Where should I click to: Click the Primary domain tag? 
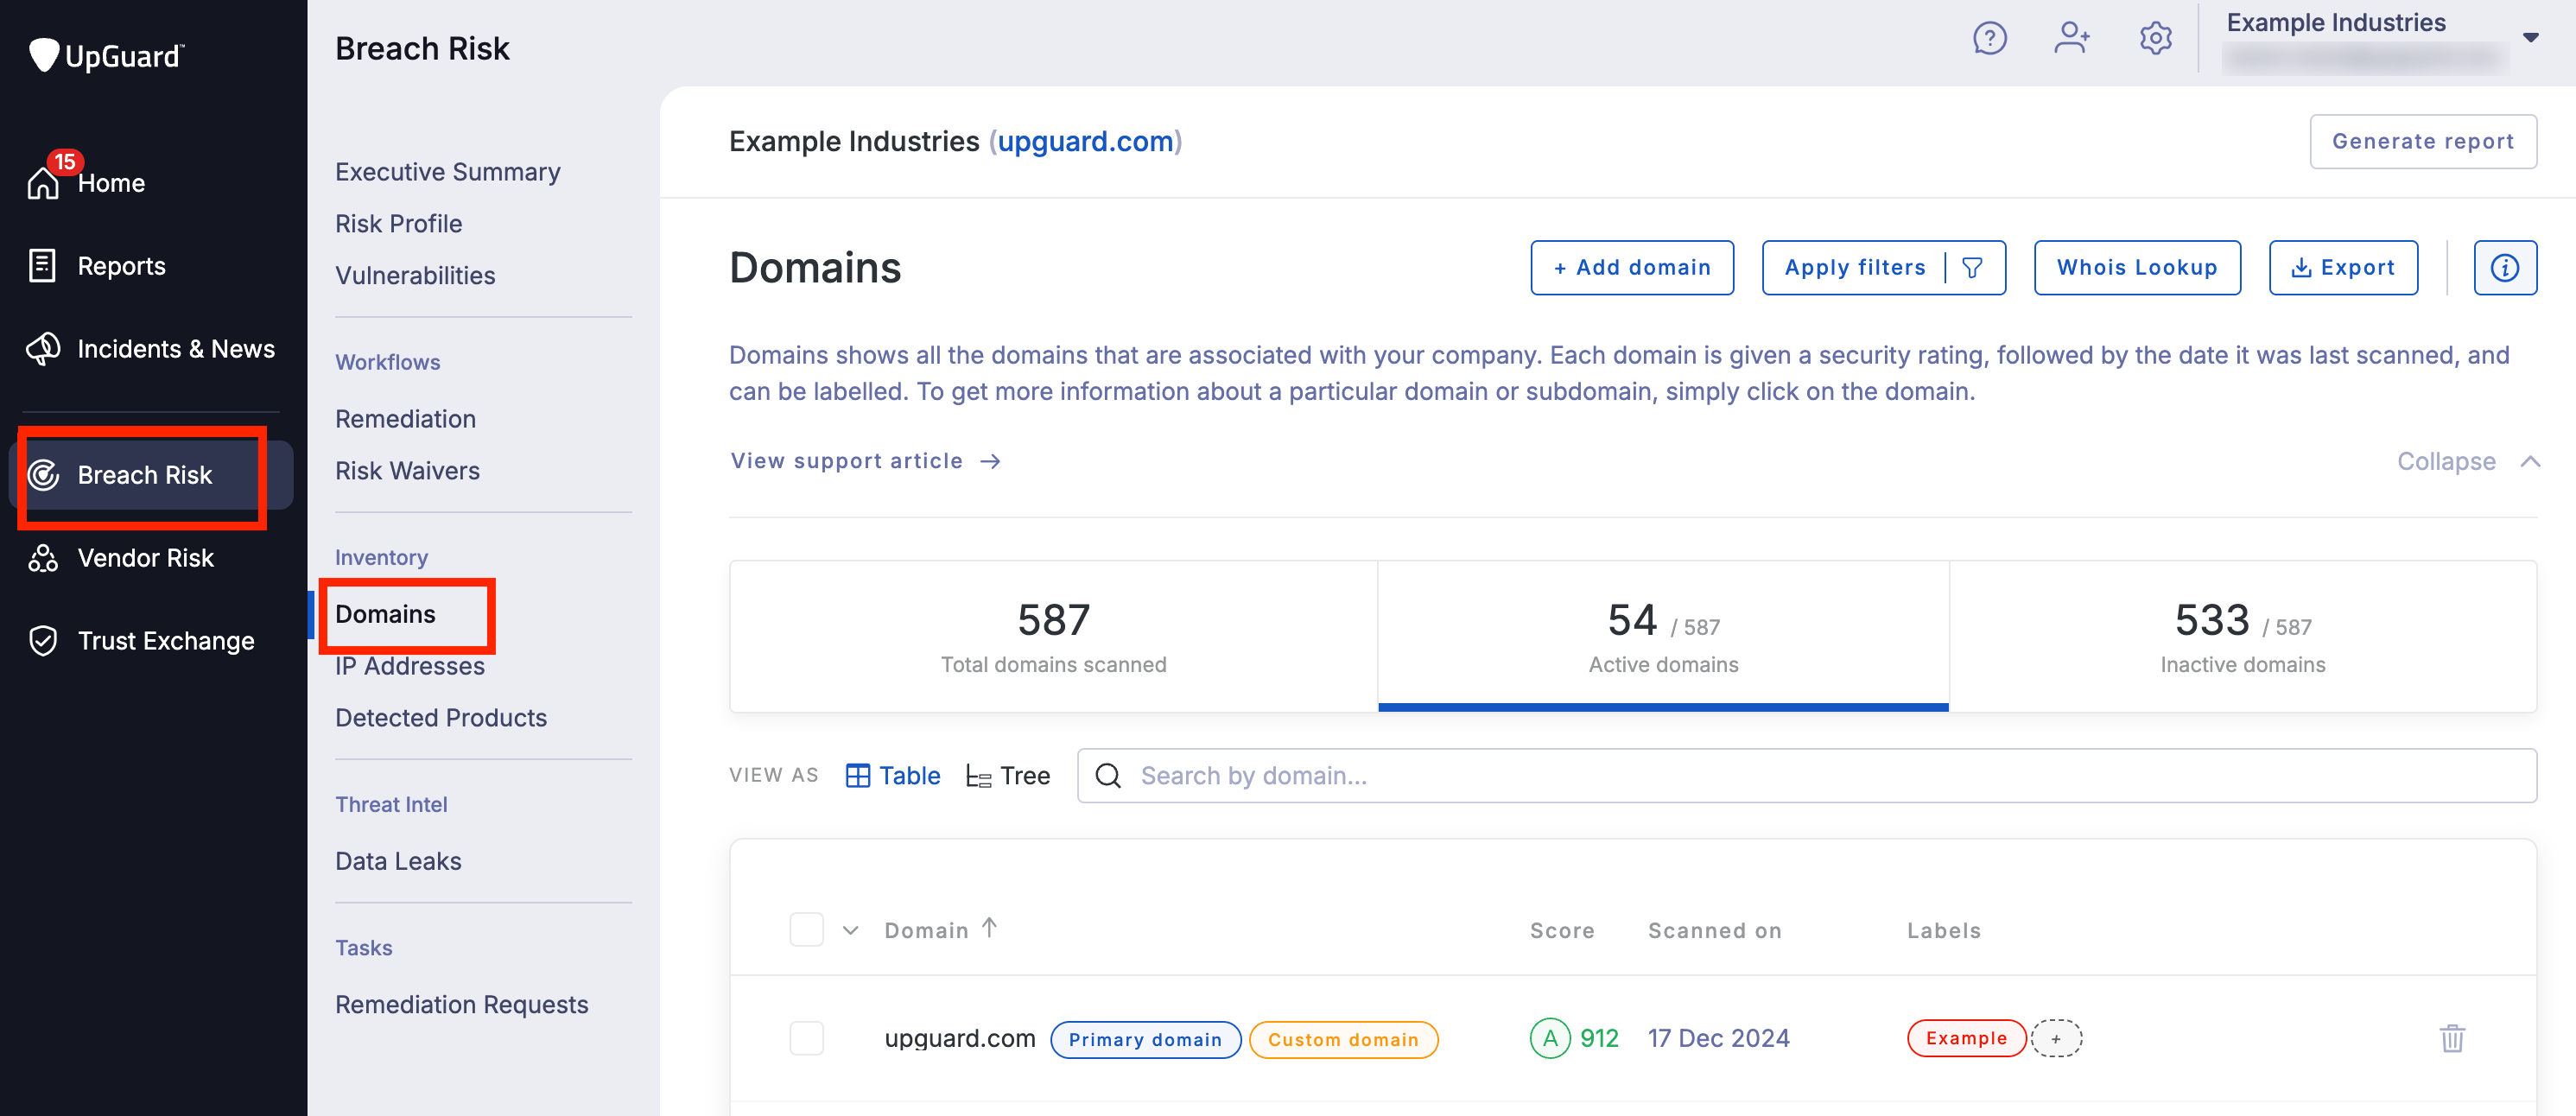point(1145,1040)
